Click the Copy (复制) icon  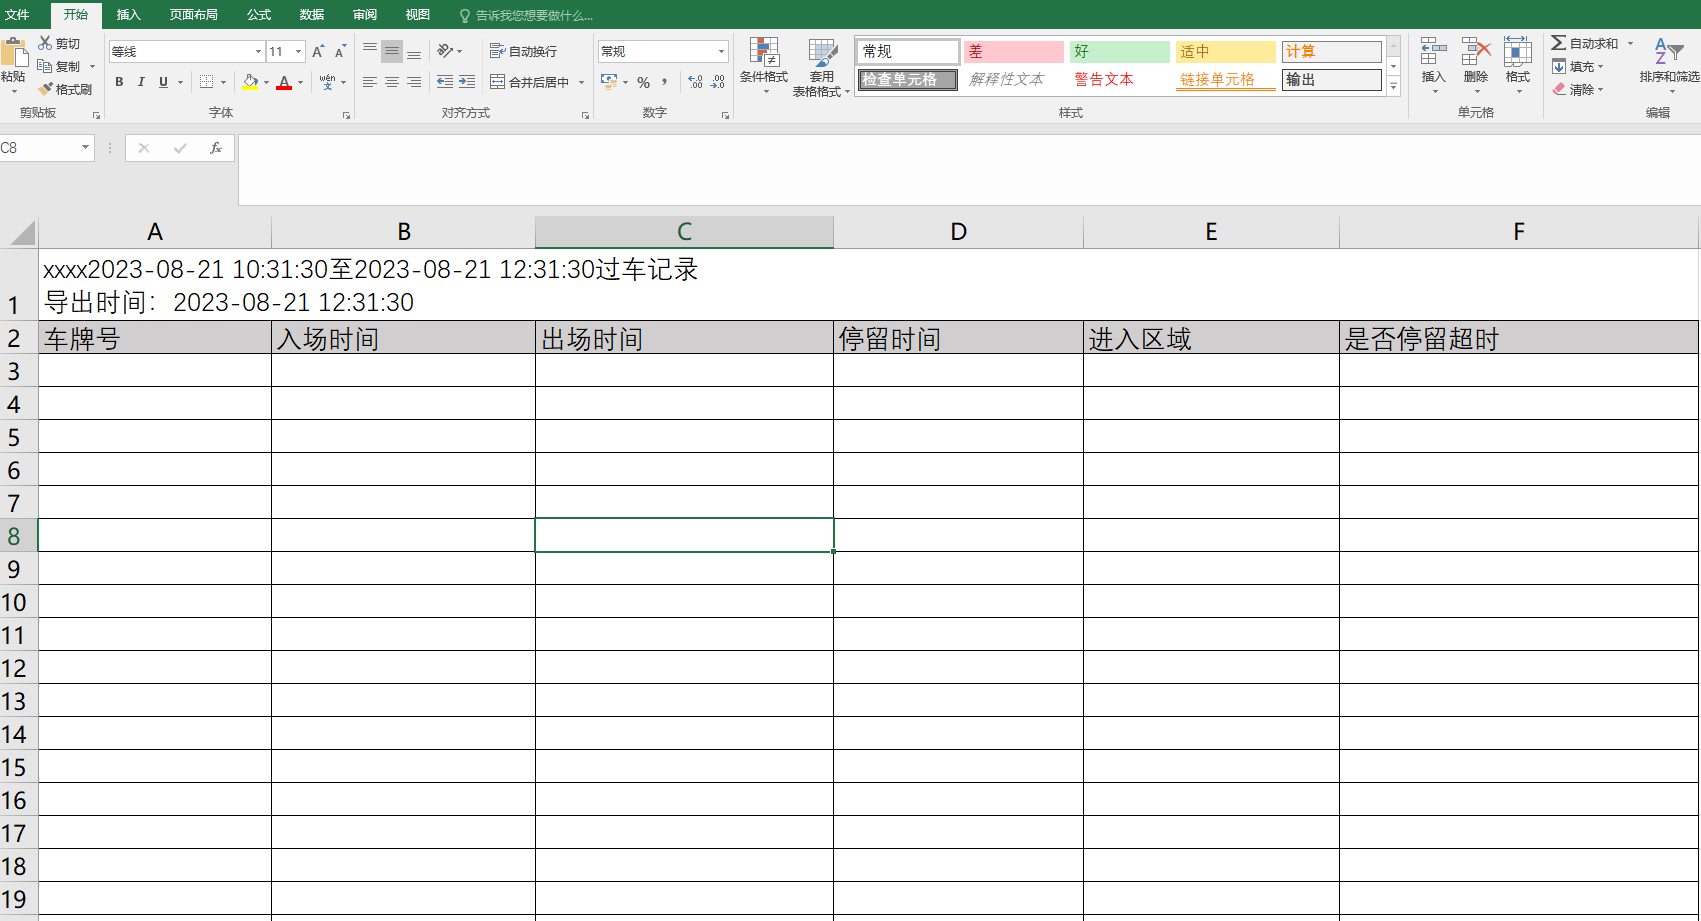pyautogui.click(x=45, y=66)
